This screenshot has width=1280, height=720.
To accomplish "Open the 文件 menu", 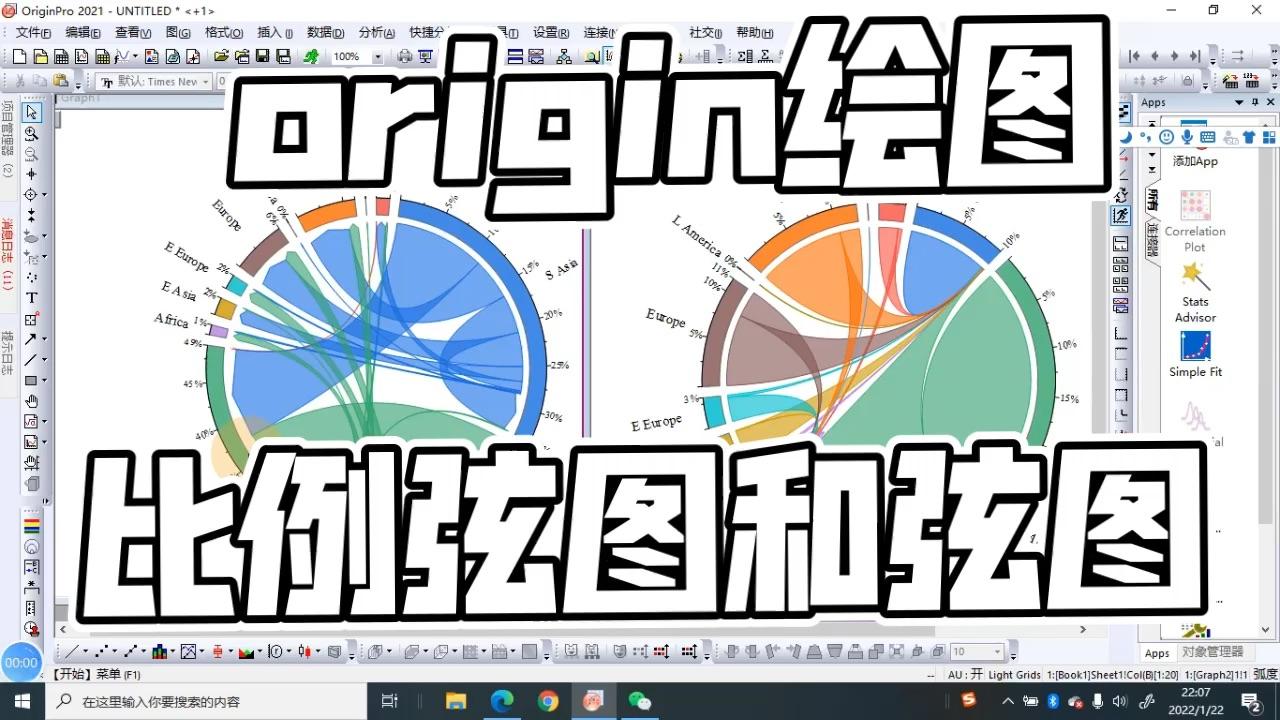I will (33, 32).
